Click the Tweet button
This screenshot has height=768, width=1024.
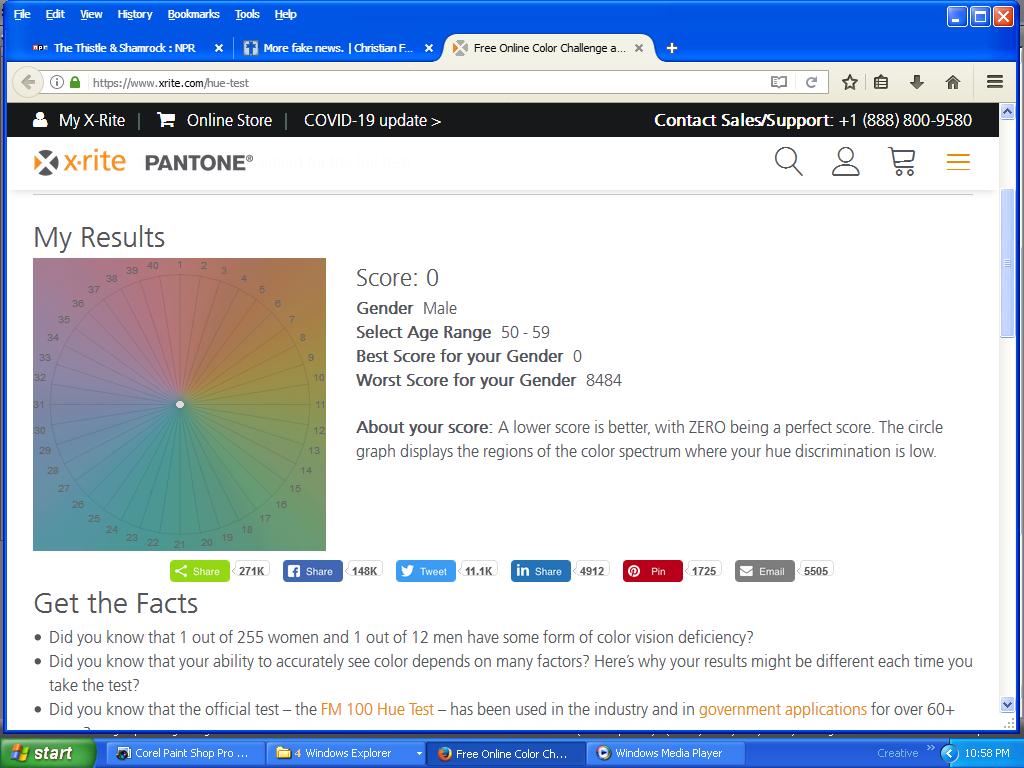[x=425, y=571]
